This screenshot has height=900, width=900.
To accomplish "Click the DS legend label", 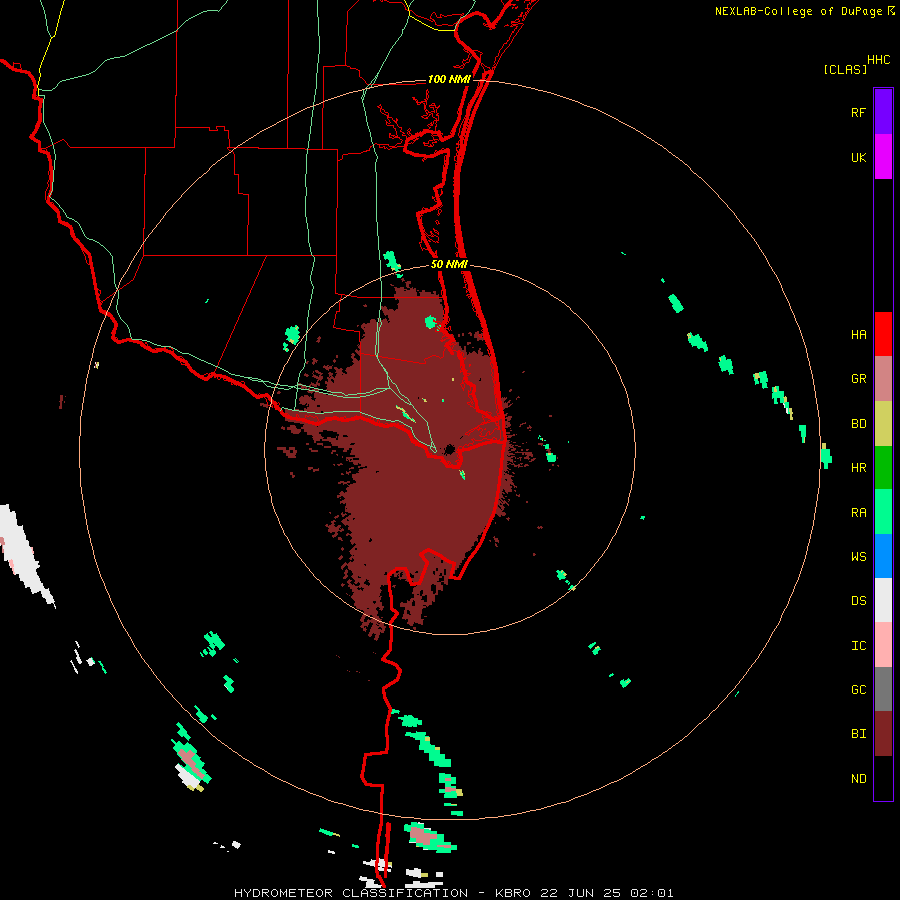I will coord(858,601).
